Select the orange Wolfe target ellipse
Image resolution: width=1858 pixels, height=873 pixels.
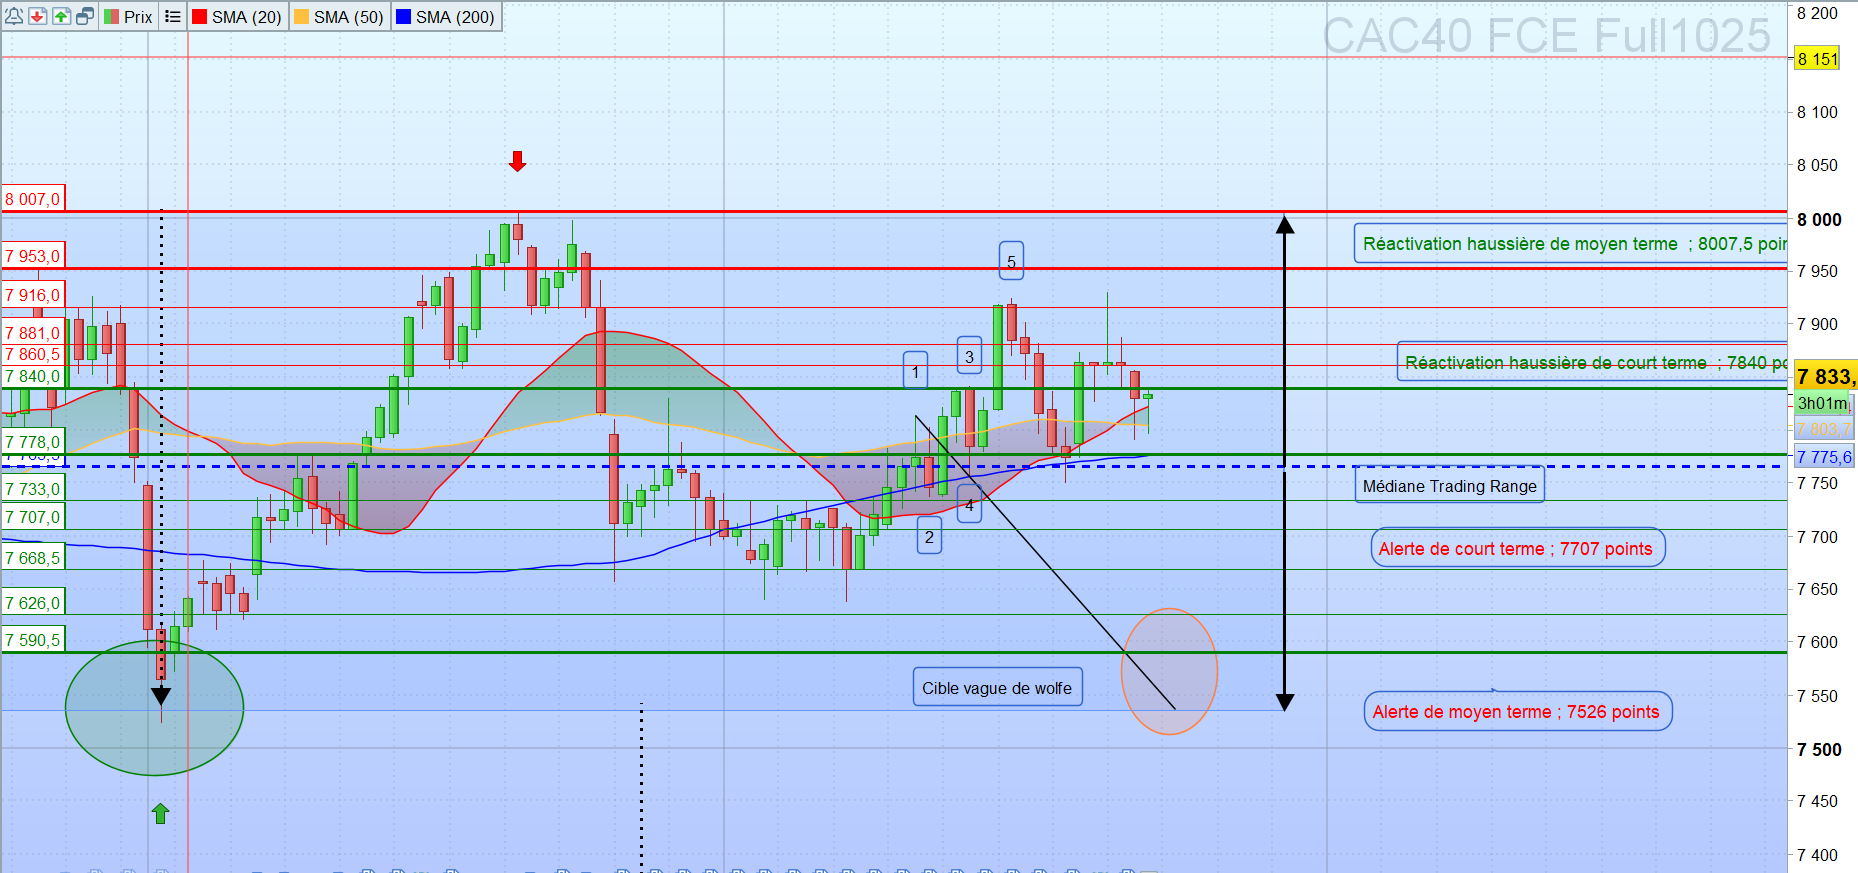1169,671
